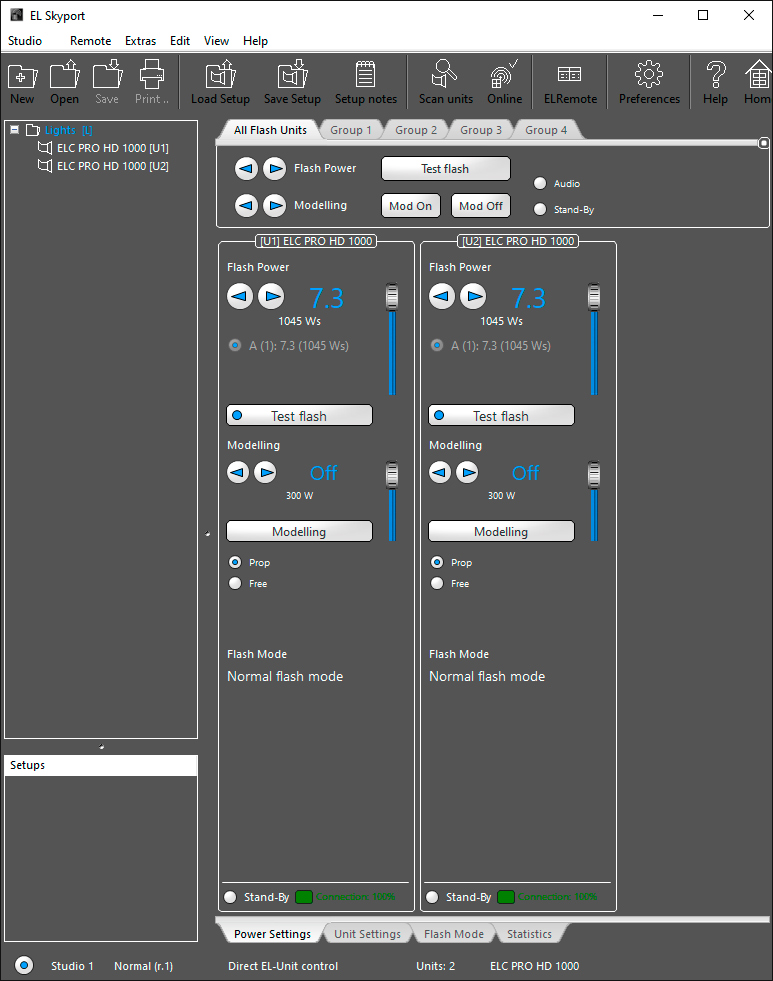Select Free modelling mode for U1

(236, 583)
